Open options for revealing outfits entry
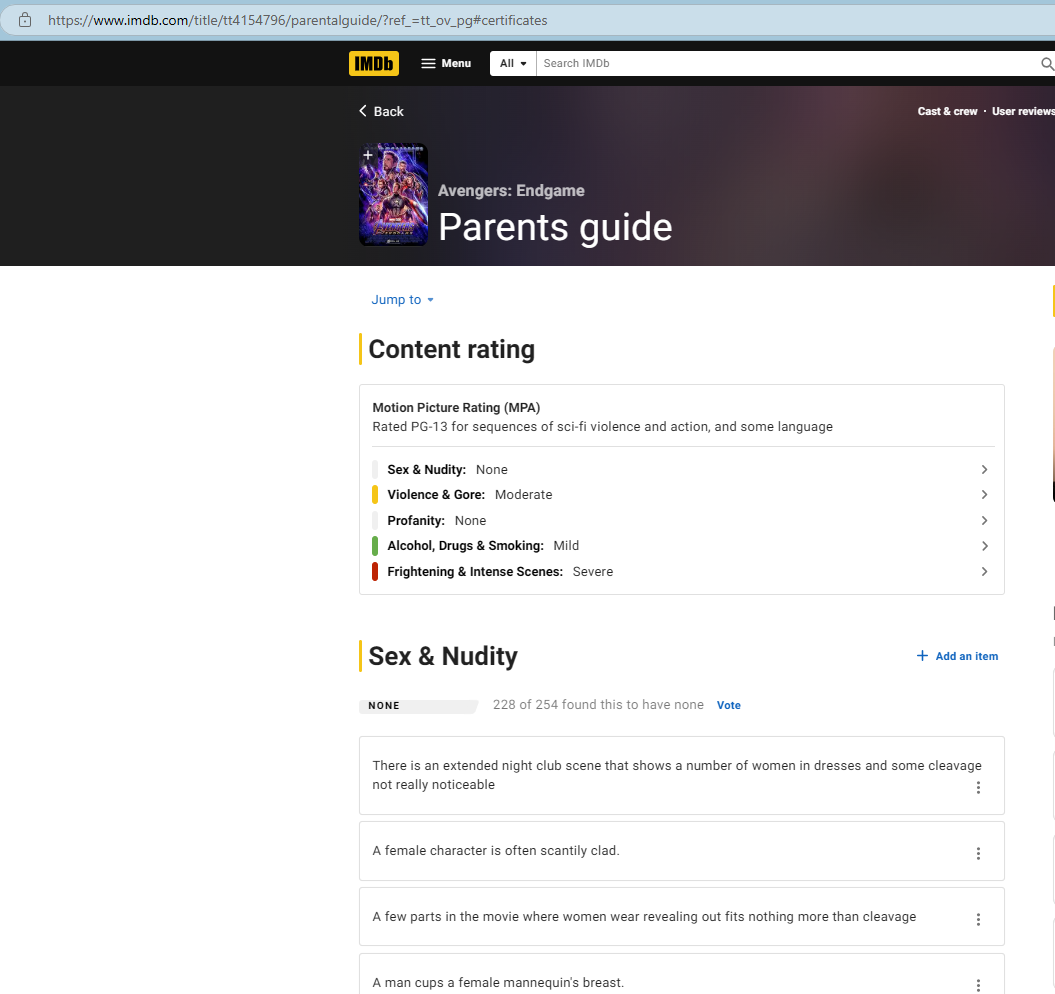 tap(978, 920)
